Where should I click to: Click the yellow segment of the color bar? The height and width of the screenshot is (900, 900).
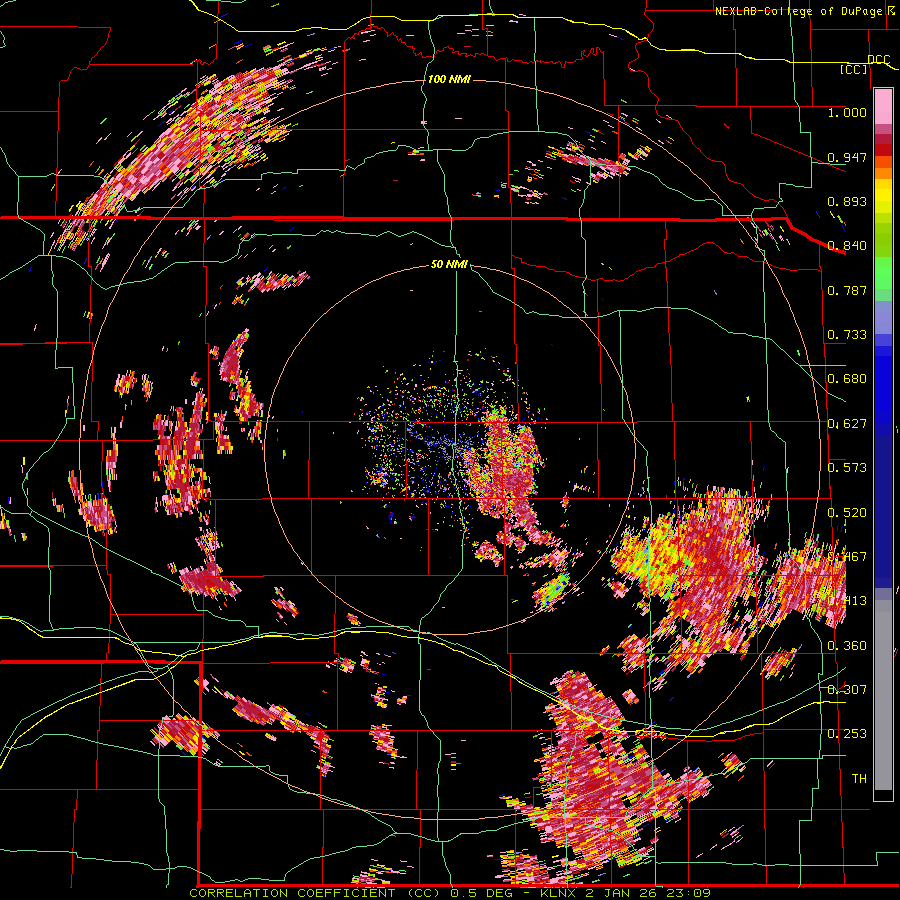coord(883,195)
